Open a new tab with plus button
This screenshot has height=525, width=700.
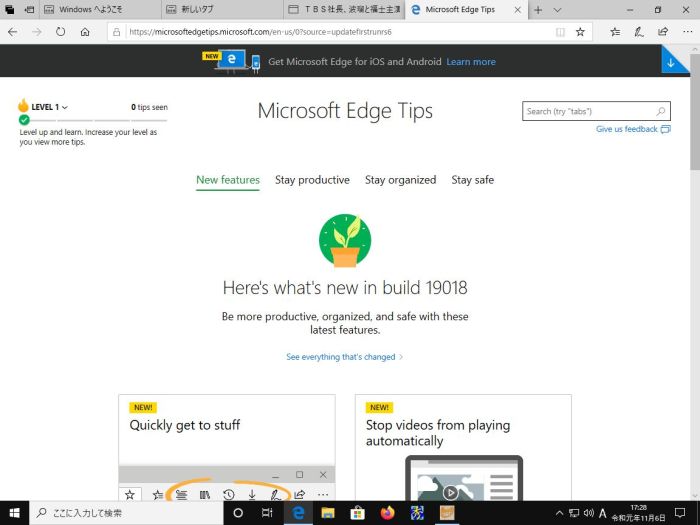tap(538, 9)
